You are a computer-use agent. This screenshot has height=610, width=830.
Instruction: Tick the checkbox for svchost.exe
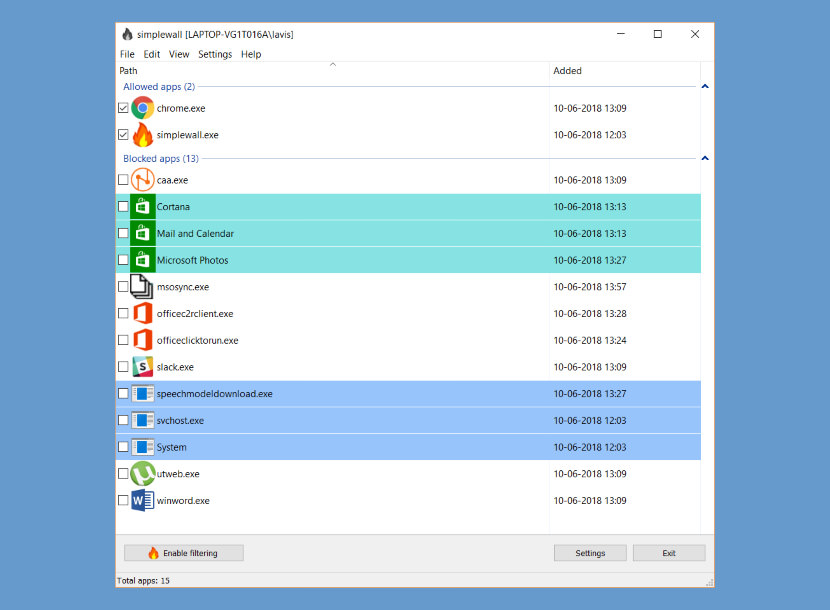tap(123, 420)
